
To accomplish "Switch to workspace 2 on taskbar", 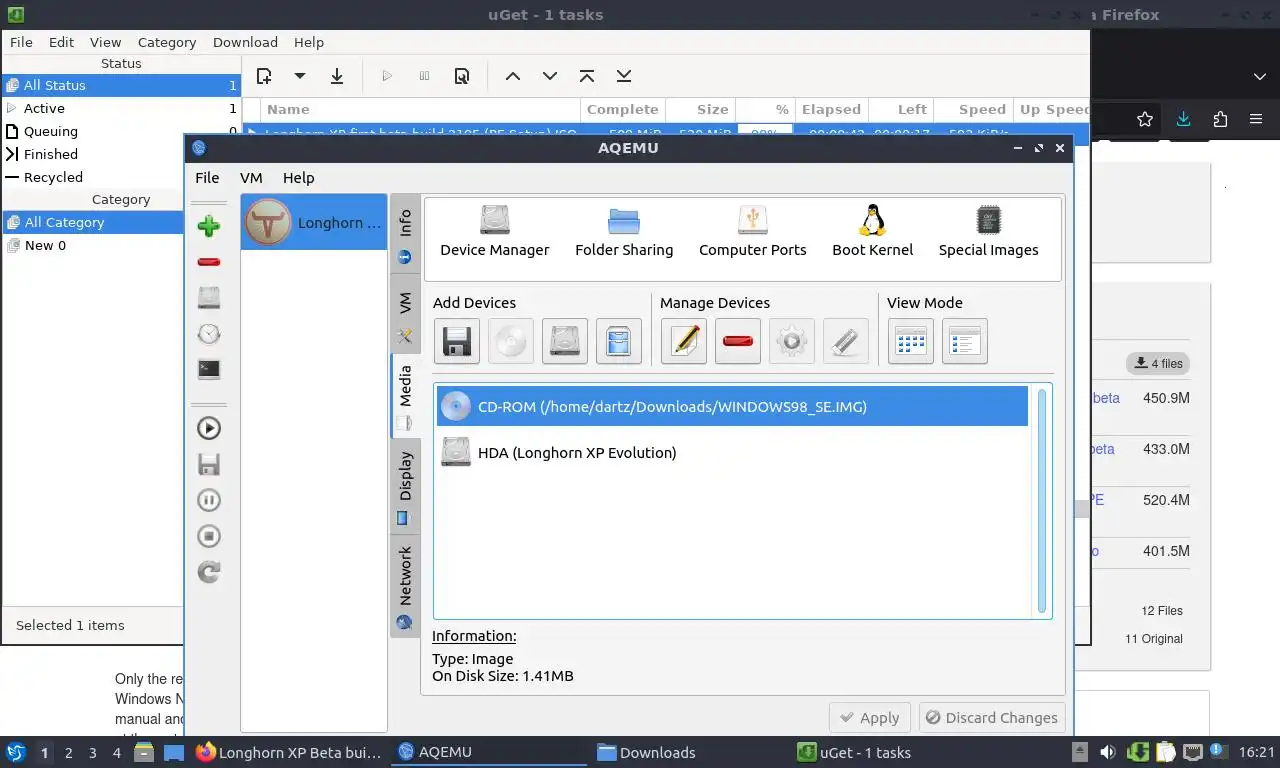I will pyautogui.click(x=68, y=753).
